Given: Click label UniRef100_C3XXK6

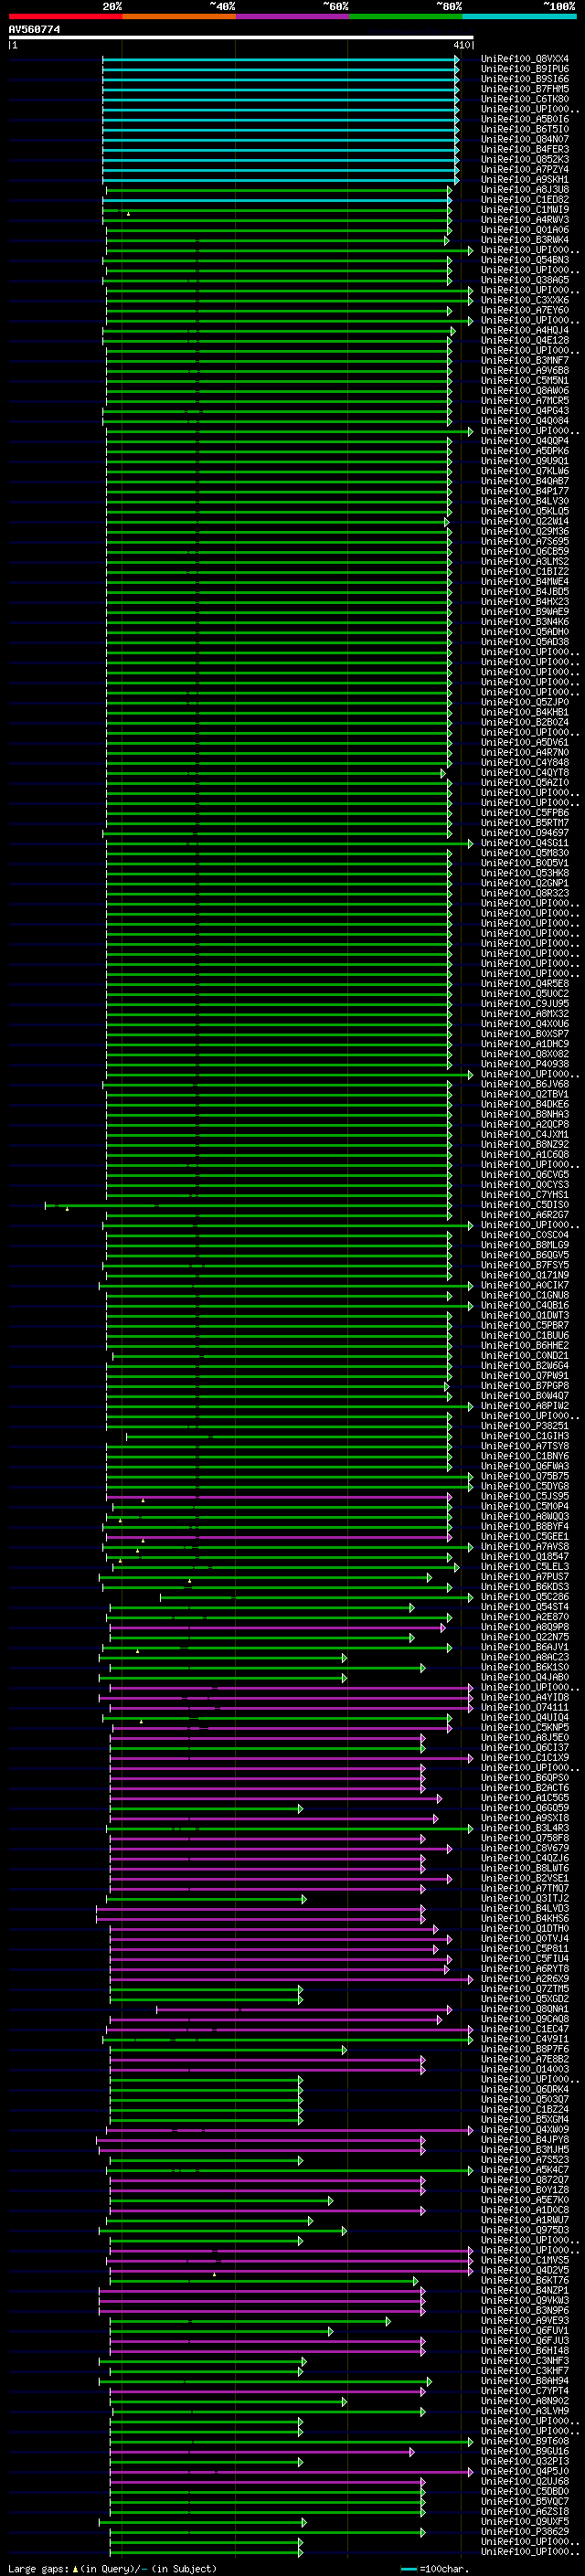Looking at the screenshot, I should pyautogui.click(x=525, y=300).
